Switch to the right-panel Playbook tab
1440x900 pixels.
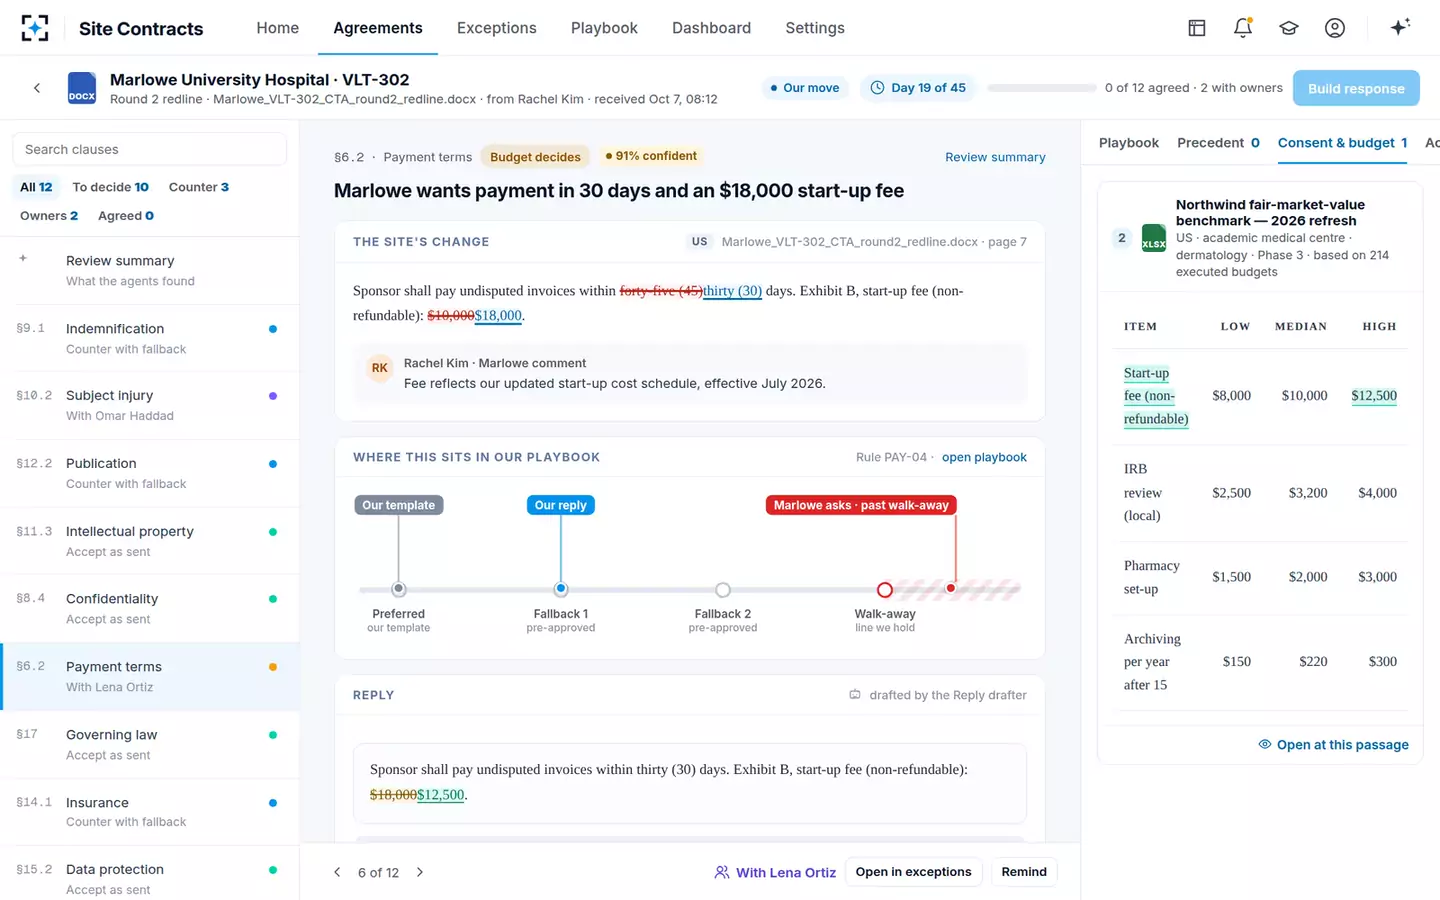[1129, 143]
